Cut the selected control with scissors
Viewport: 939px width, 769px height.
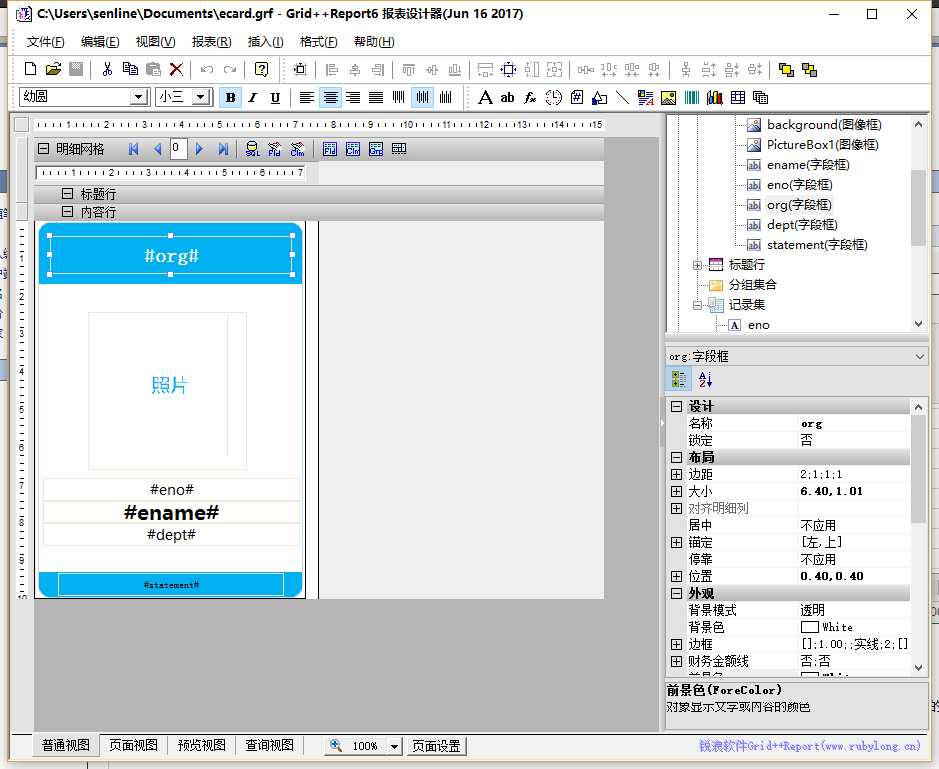(107, 69)
